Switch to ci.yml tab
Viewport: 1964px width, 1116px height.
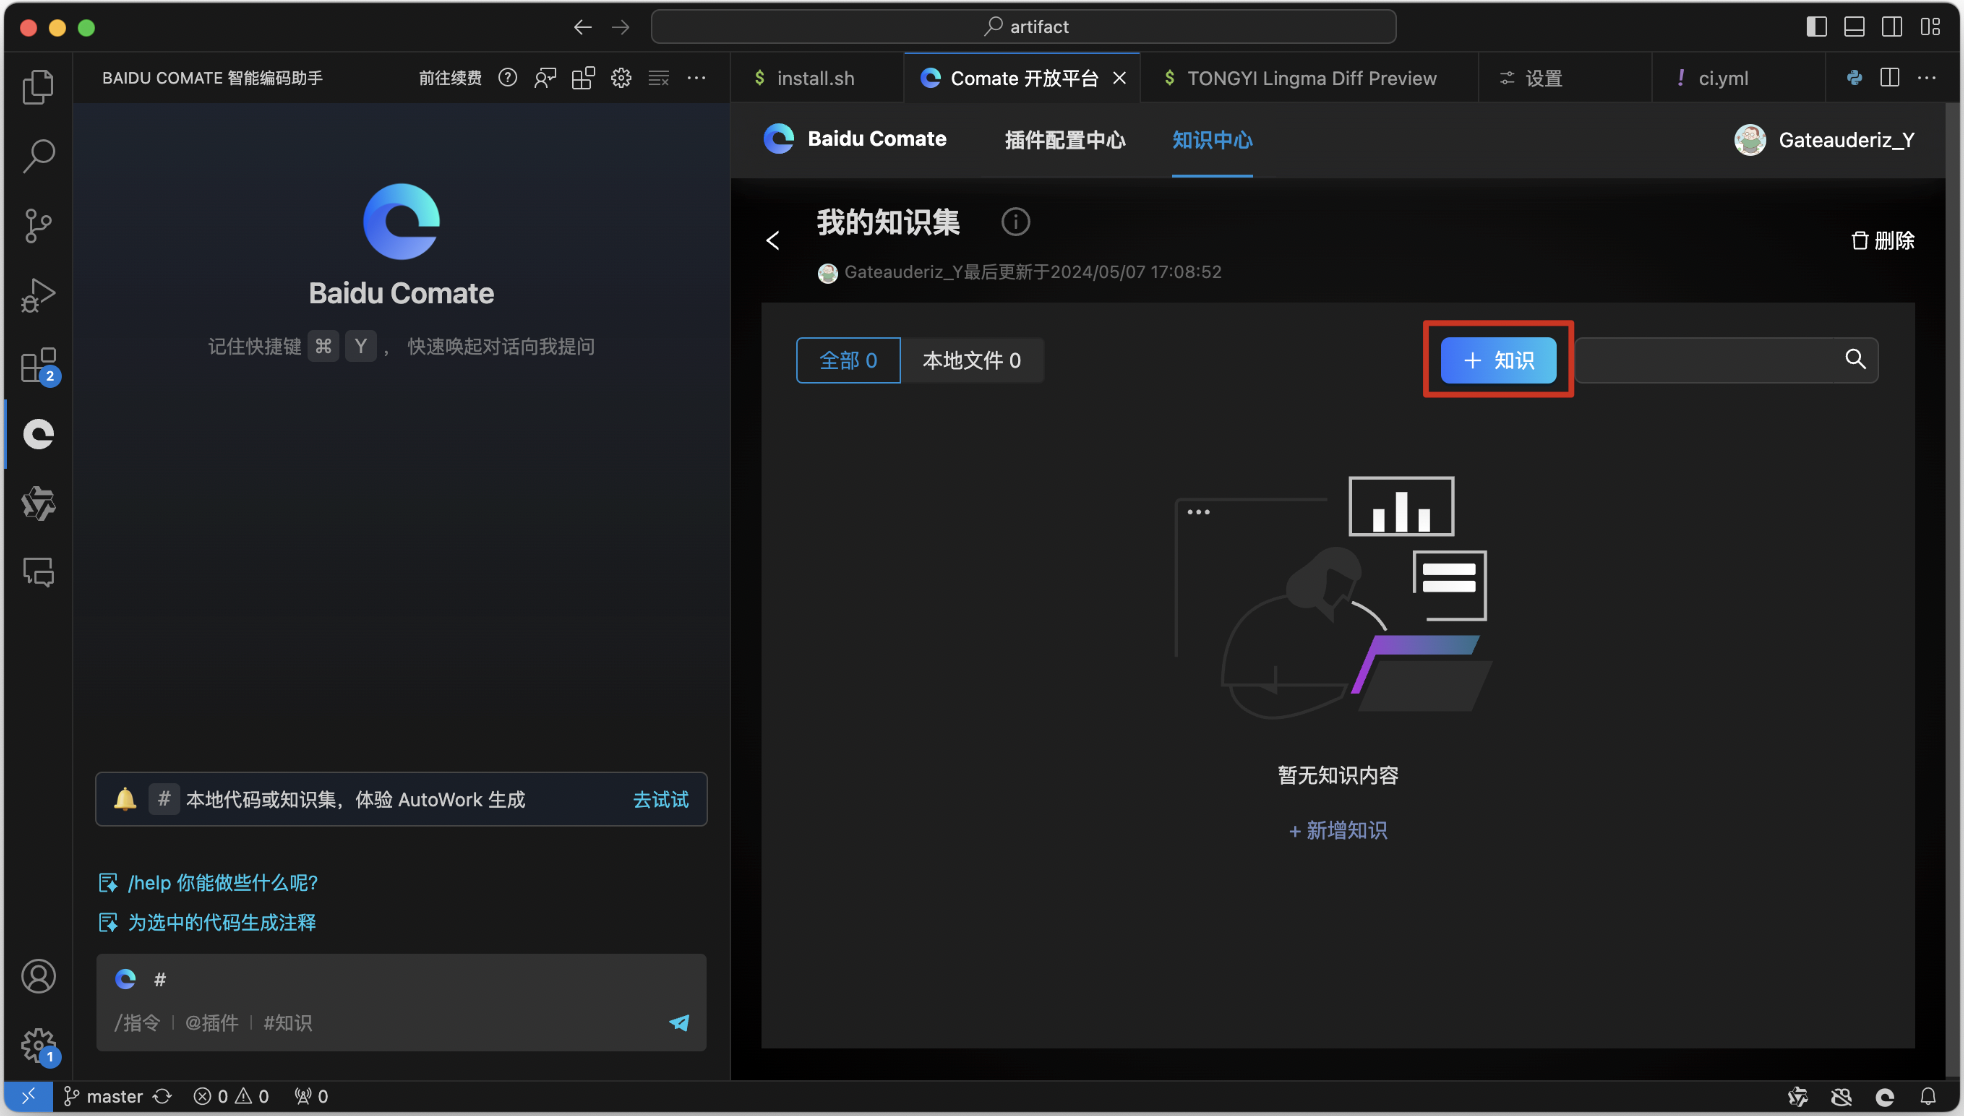pos(1723,78)
